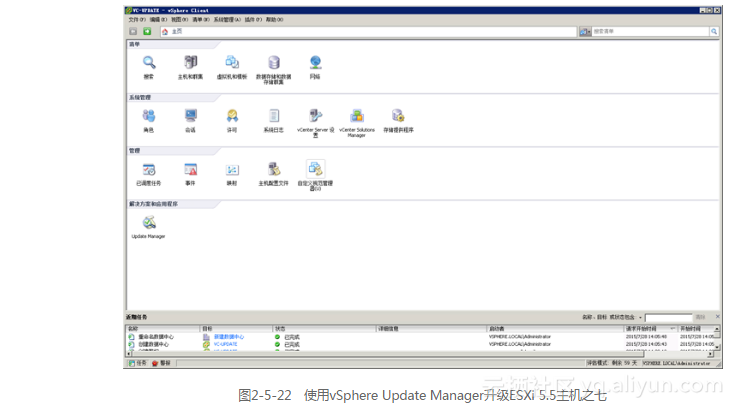Open the 数据存储和数据存储群集 datastore icon
This screenshot has width=734, height=409.
tap(274, 63)
